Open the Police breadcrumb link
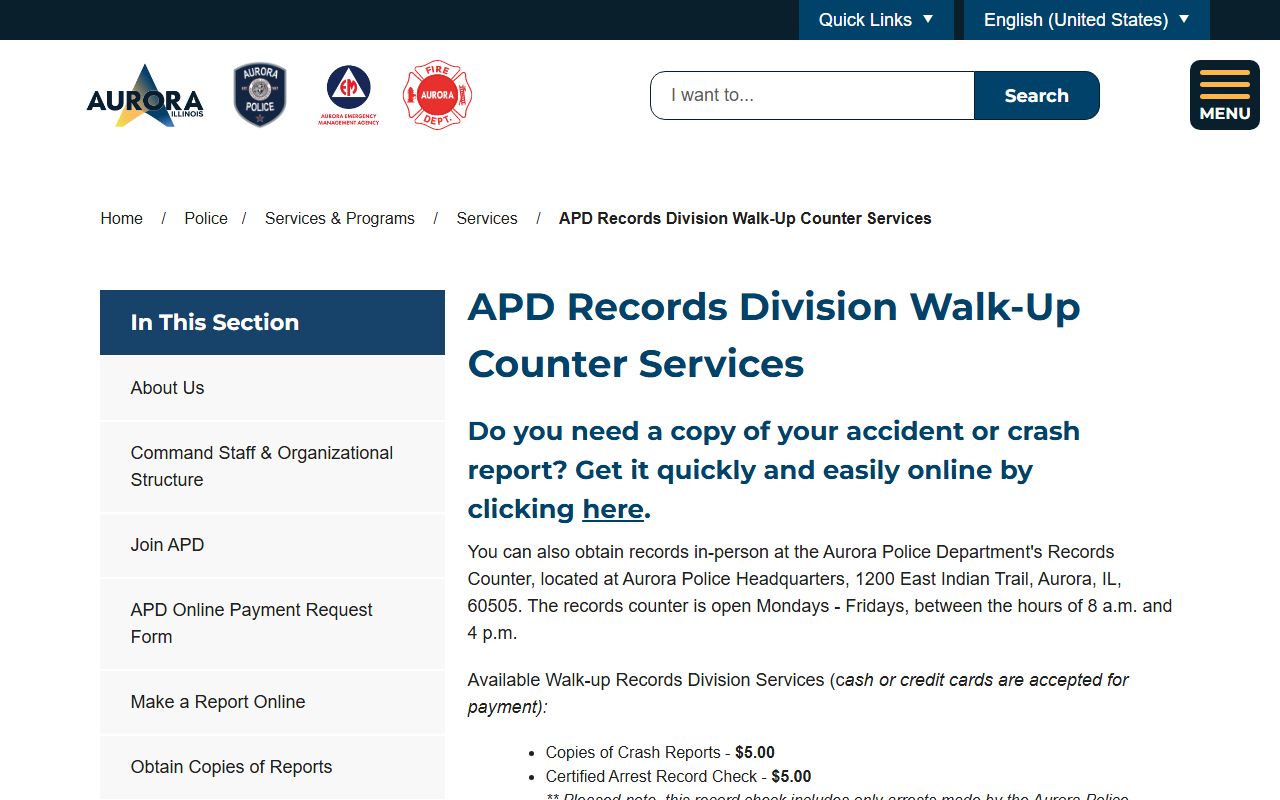The height and width of the screenshot is (800, 1280). click(x=206, y=218)
